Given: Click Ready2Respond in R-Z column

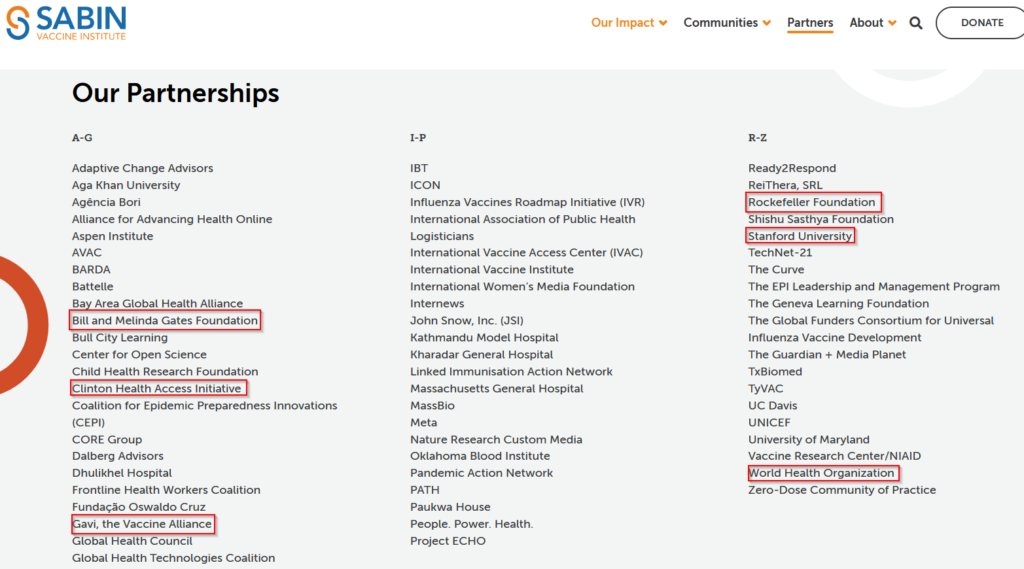Looking at the screenshot, I should (x=792, y=168).
